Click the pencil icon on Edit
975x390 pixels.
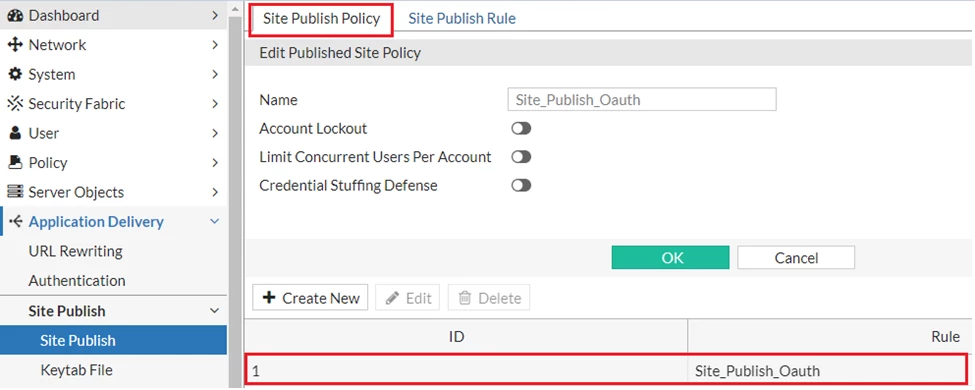(392, 298)
